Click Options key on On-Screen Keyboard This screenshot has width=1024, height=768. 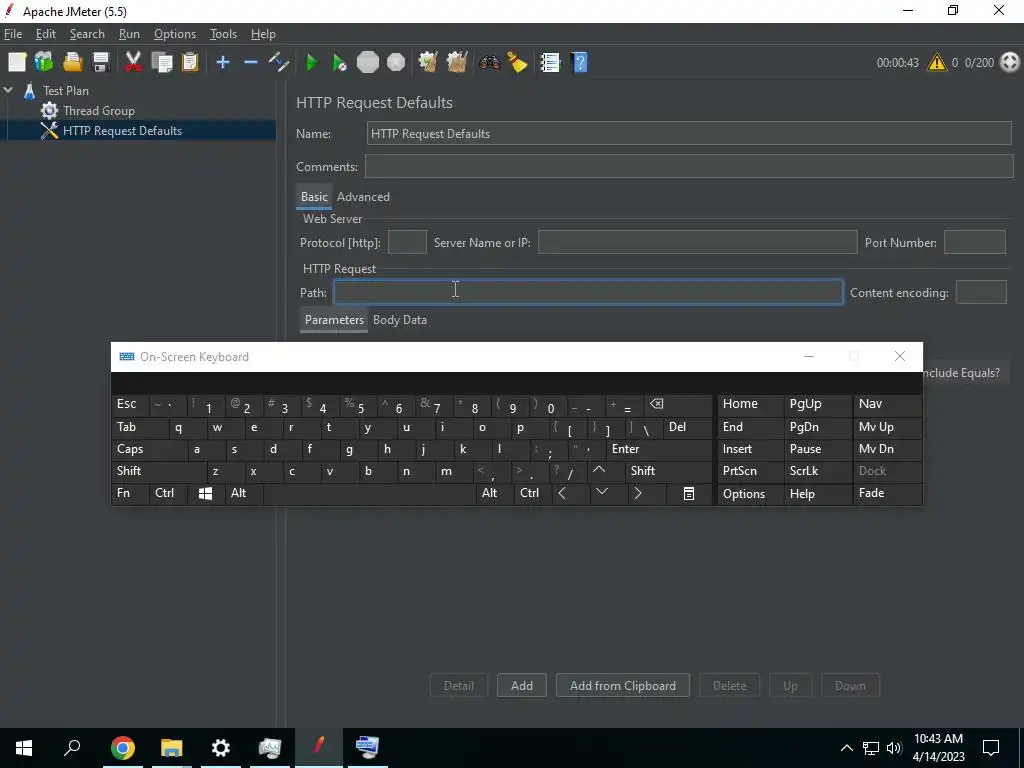750,494
